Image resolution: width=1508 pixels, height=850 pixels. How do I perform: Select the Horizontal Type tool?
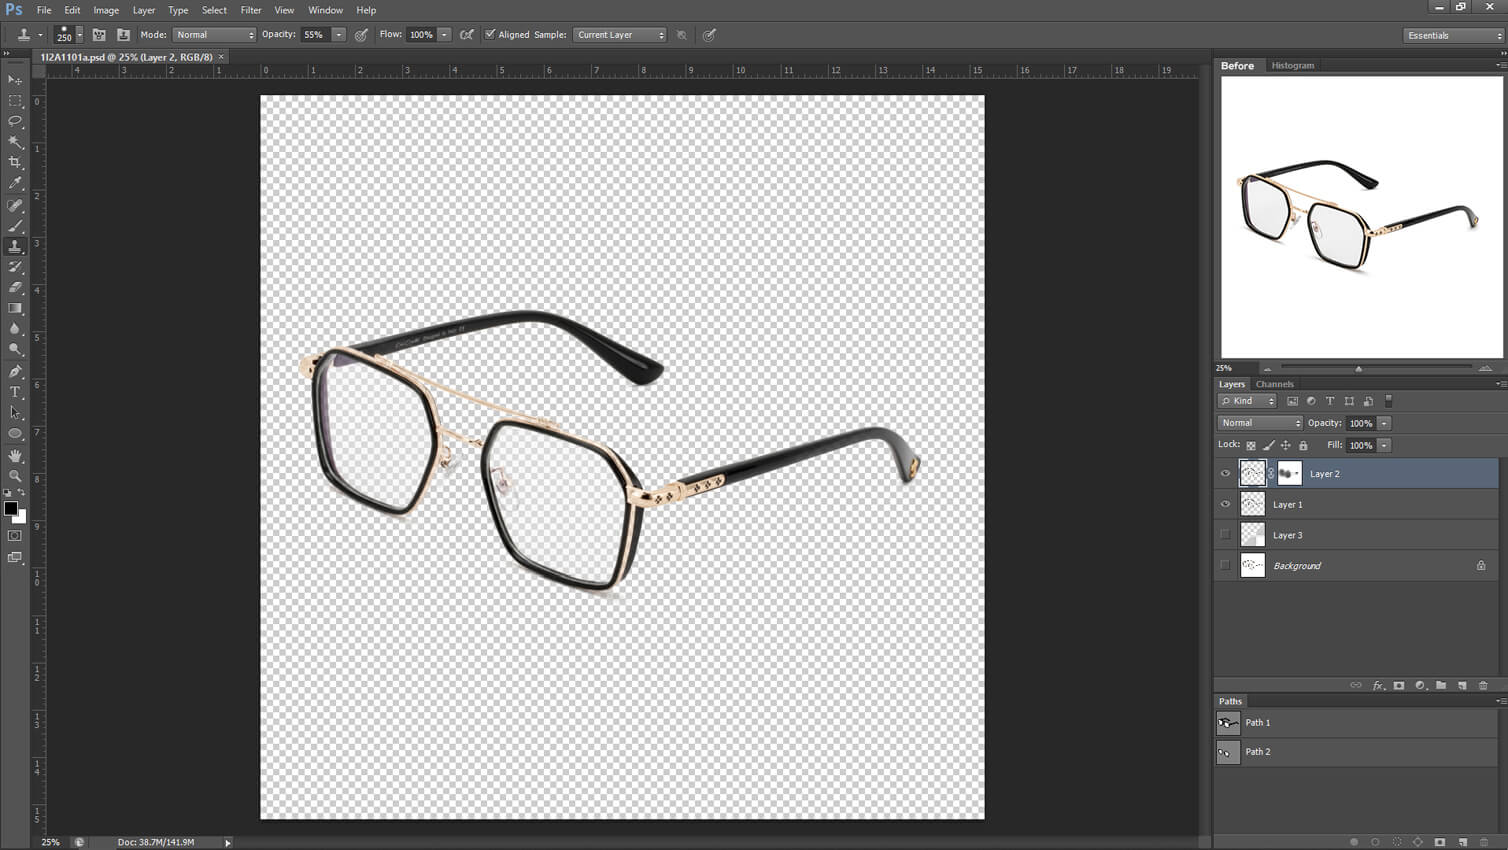click(15, 392)
